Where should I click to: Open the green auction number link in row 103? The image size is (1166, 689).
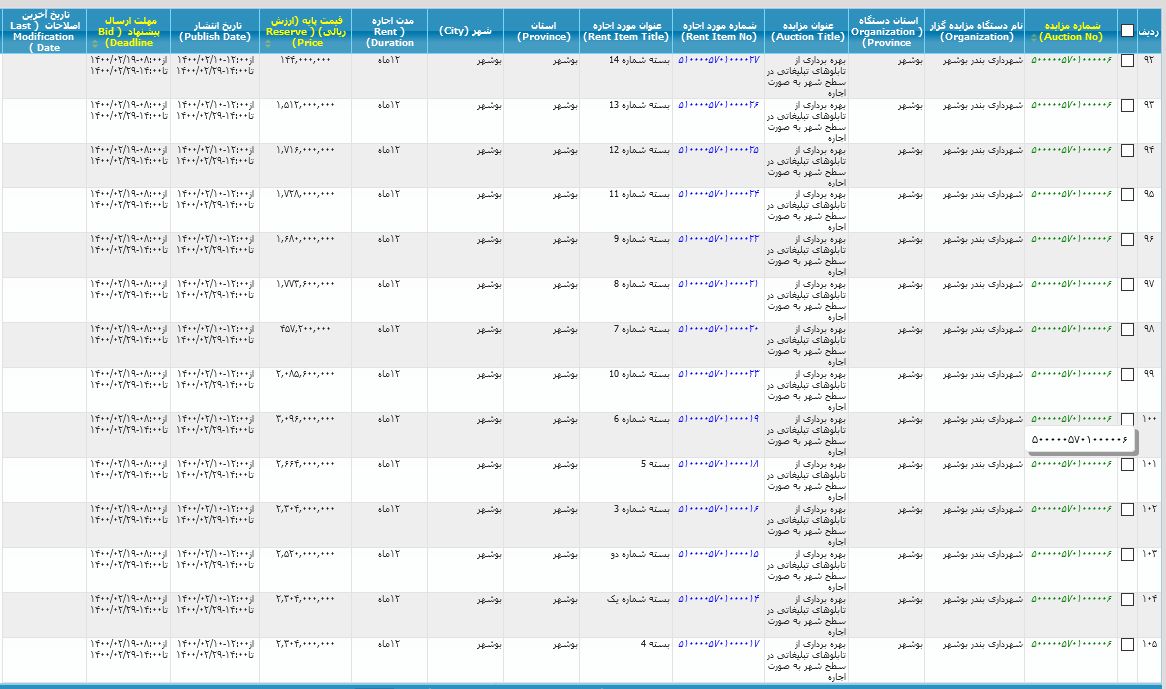1071,554
